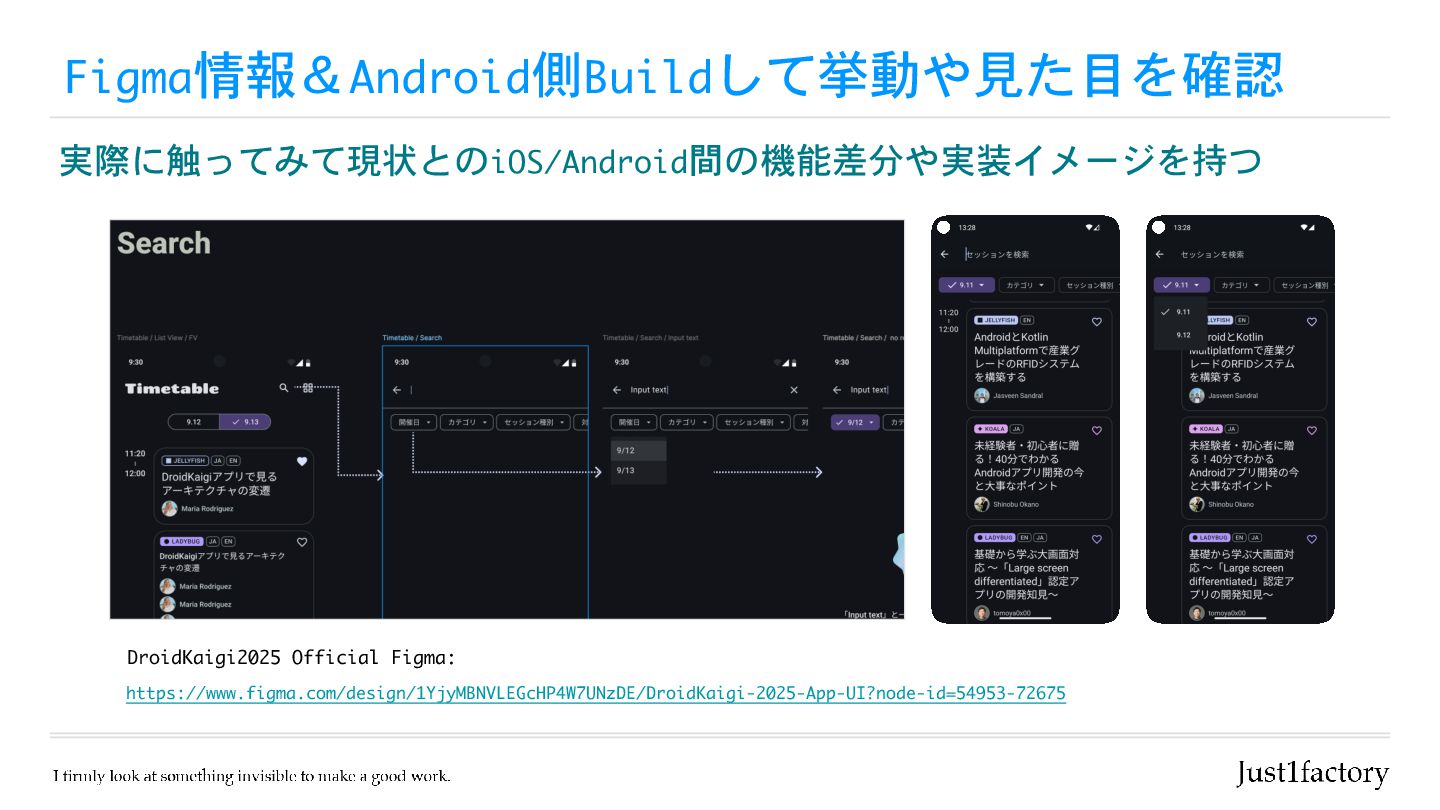Tap Shinobu Okano avatar in left phone
1440x810 pixels.
click(982, 504)
